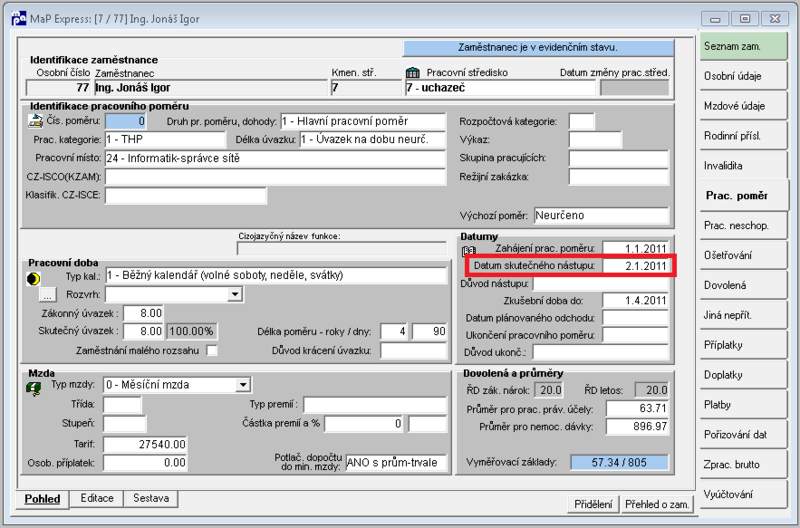Click the Čís. poměru field

pos(126,121)
